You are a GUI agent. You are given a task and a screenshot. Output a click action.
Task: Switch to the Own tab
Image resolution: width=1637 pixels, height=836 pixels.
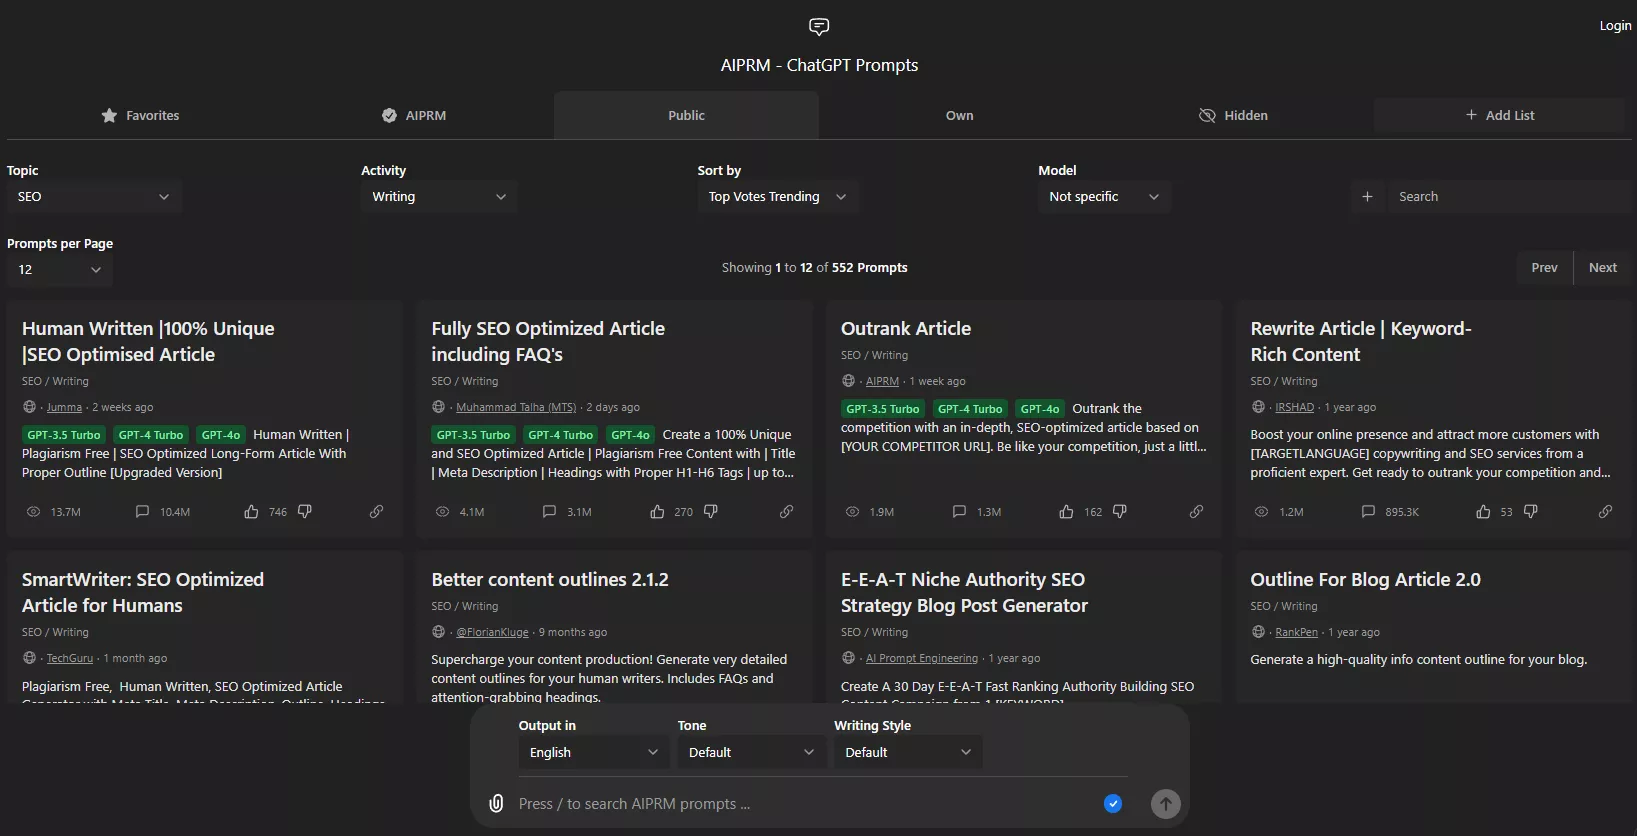pyautogui.click(x=960, y=116)
